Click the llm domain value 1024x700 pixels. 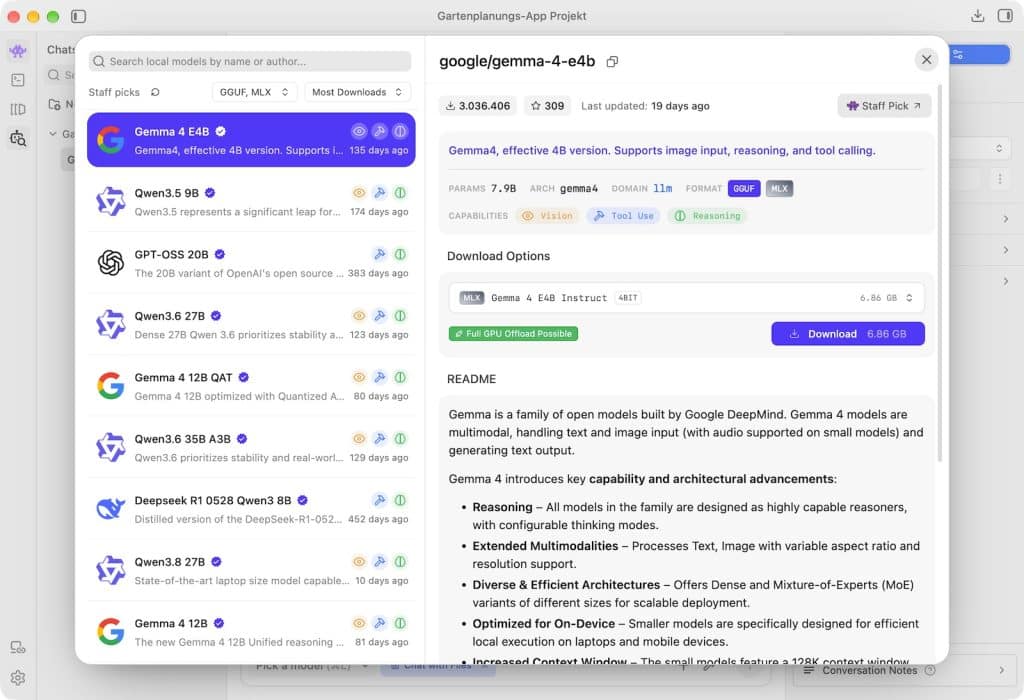pyautogui.click(x=662, y=189)
